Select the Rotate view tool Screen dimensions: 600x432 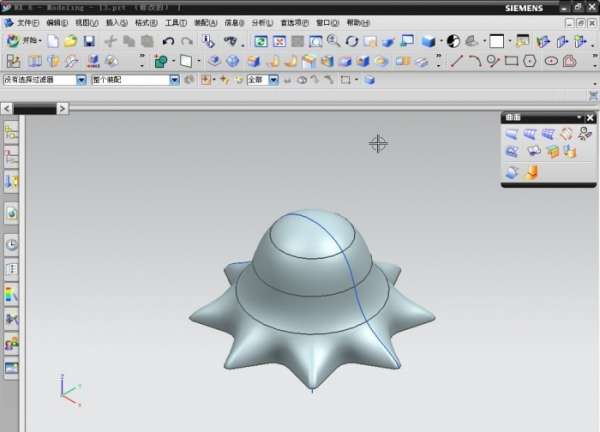pos(352,41)
